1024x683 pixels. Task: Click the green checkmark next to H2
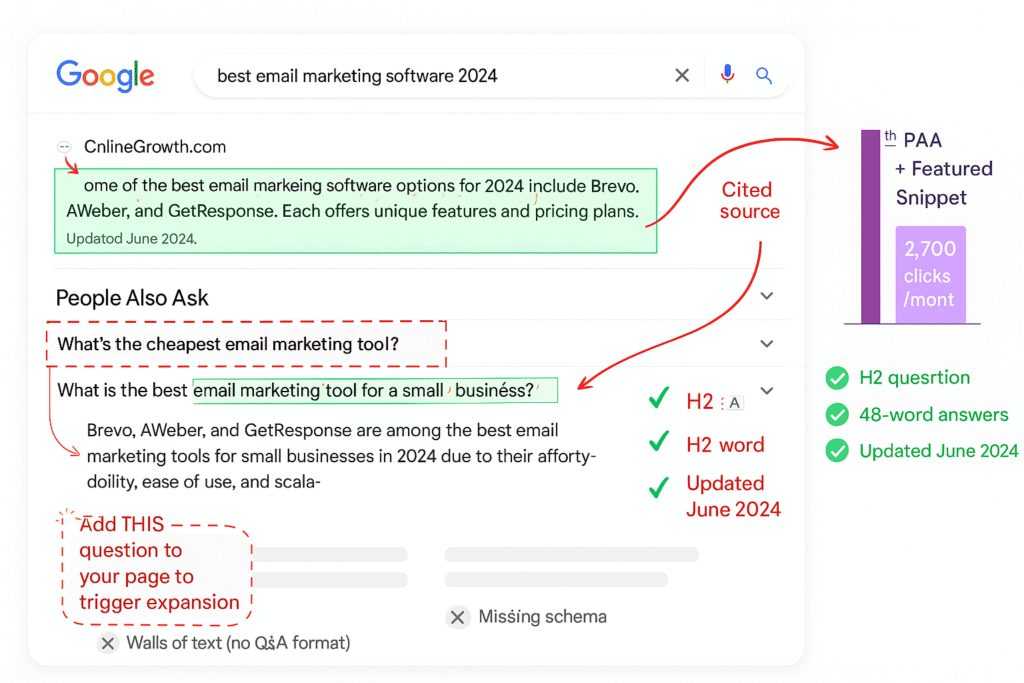pos(659,398)
